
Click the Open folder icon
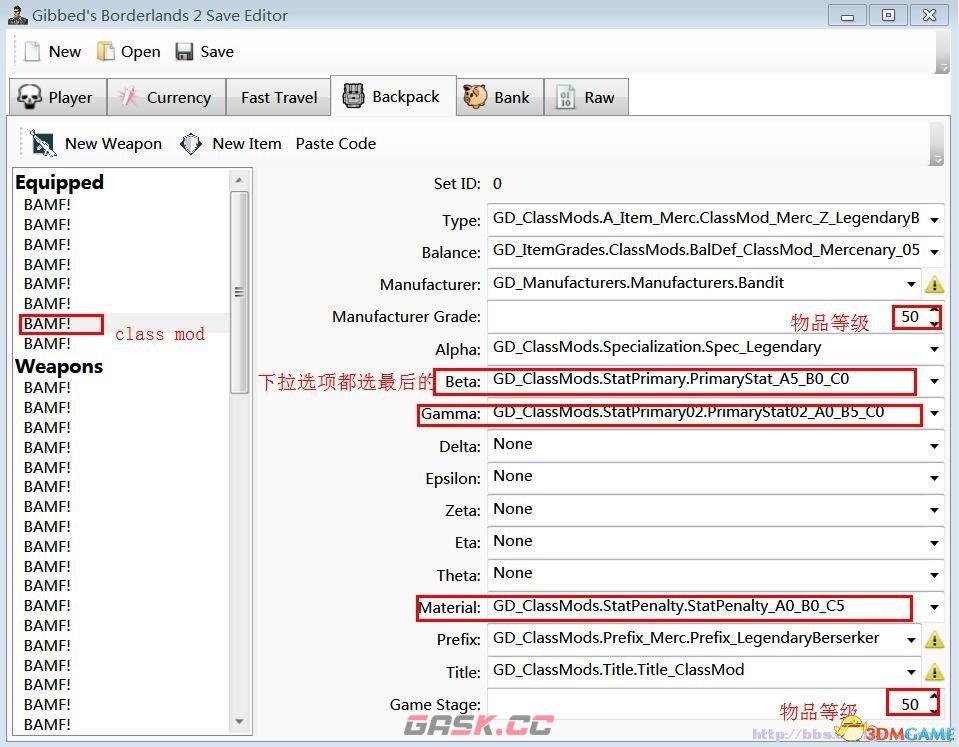pyautogui.click(x=105, y=51)
